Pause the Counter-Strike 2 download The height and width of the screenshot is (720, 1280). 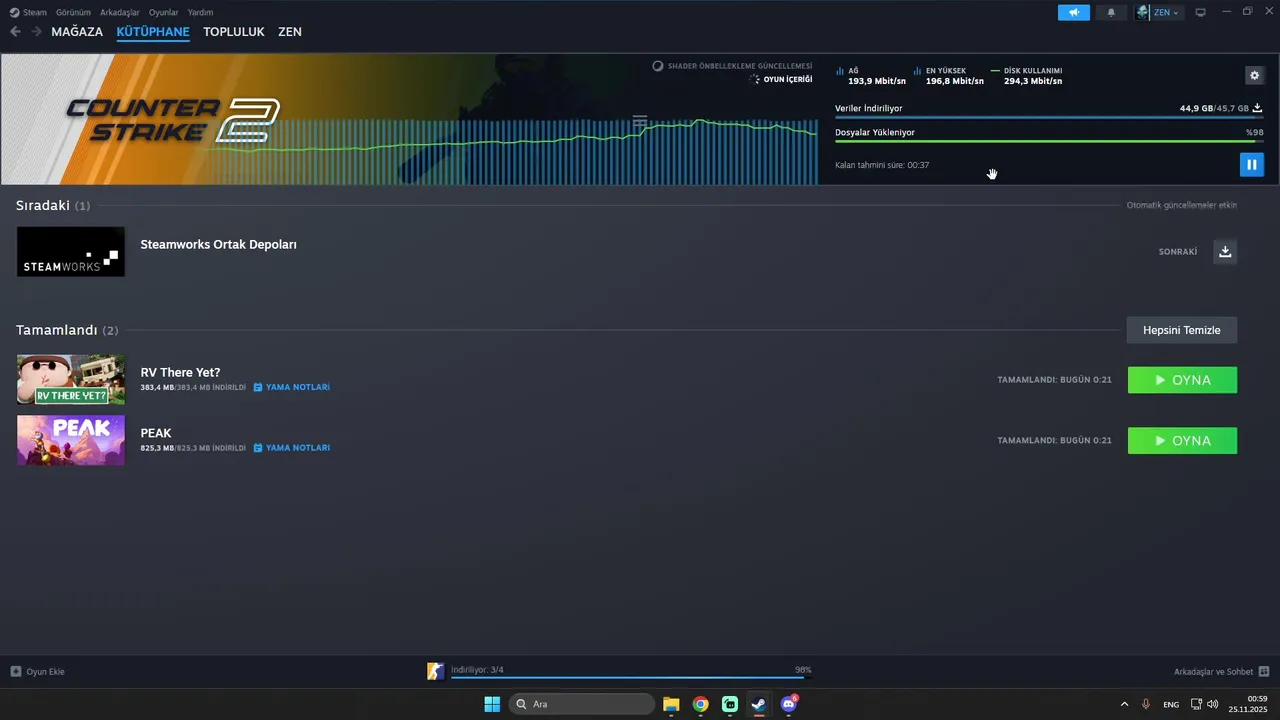pyautogui.click(x=1251, y=164)
